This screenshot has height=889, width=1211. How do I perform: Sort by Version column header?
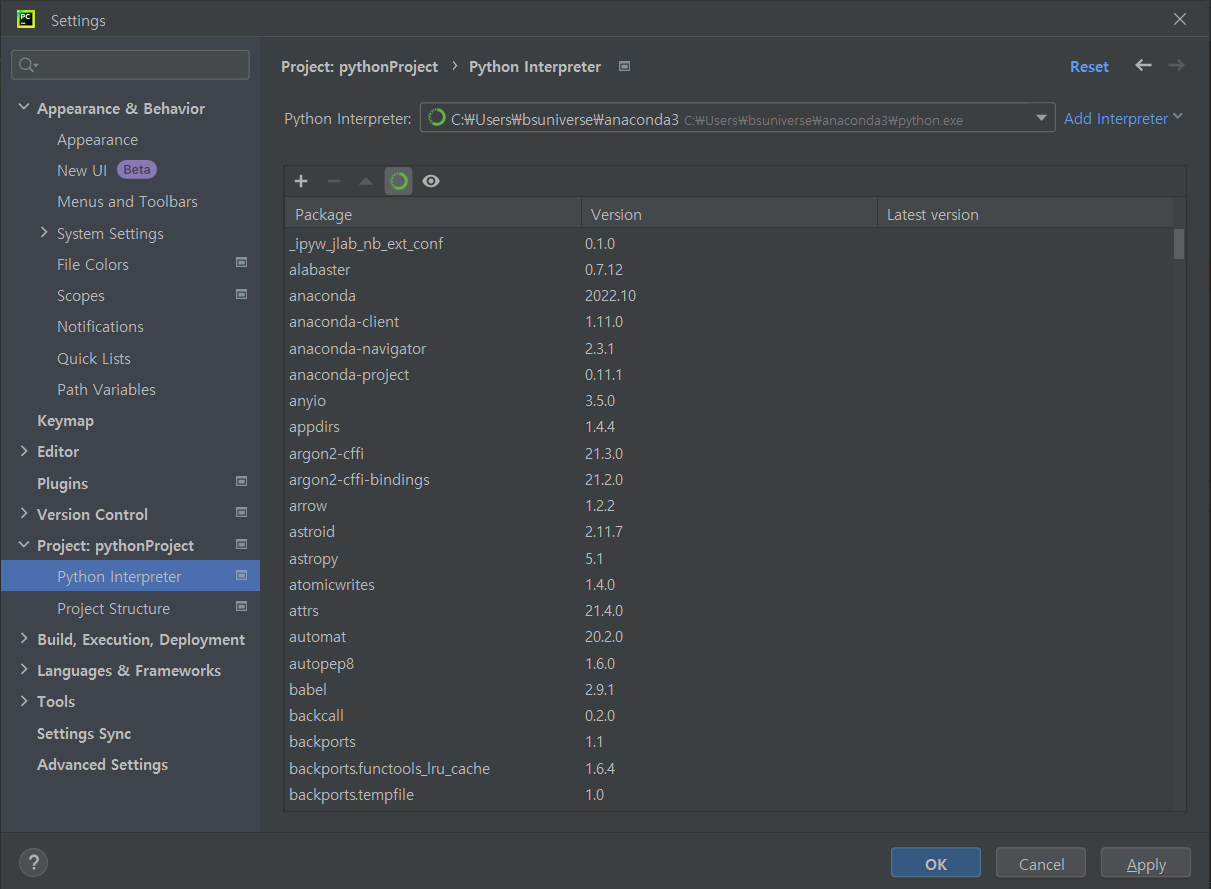pos(729,214)
